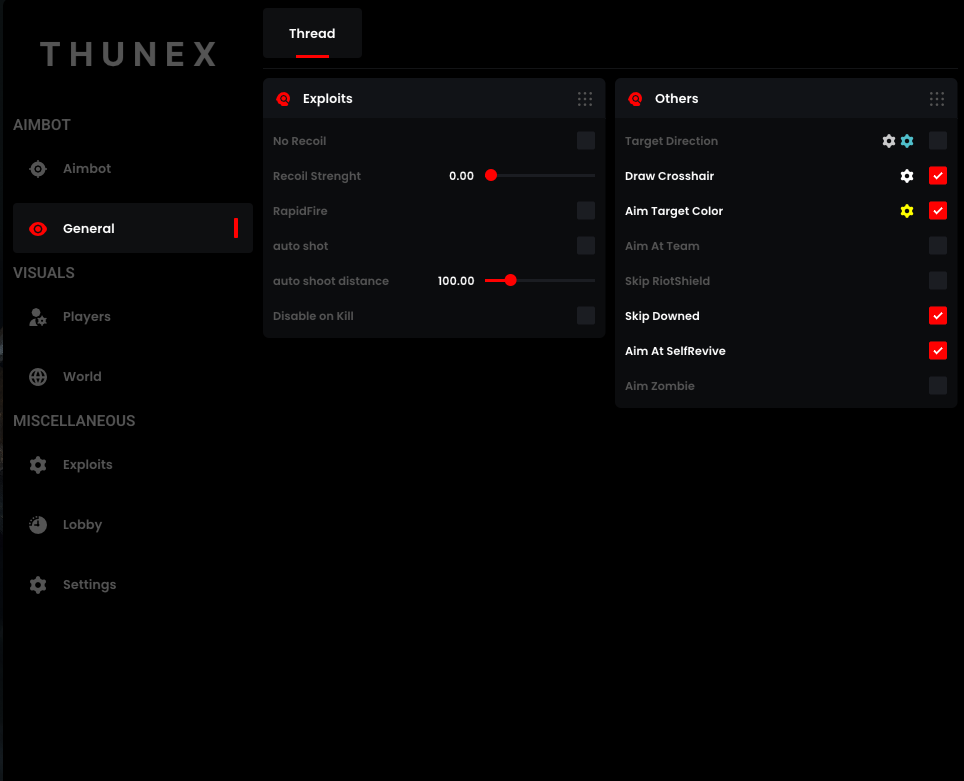Switch to the Thread tab

pos(311,32)
